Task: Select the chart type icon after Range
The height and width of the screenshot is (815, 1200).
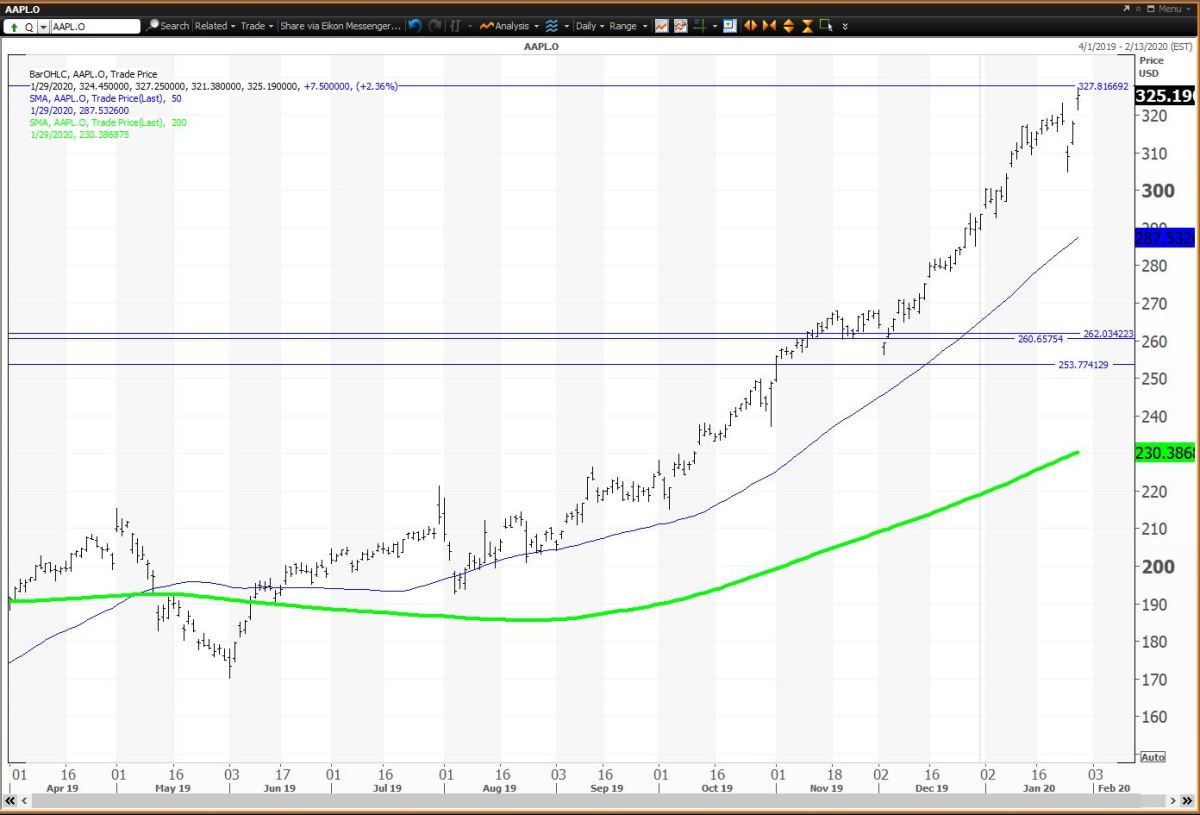Action: tap(662, 26)
